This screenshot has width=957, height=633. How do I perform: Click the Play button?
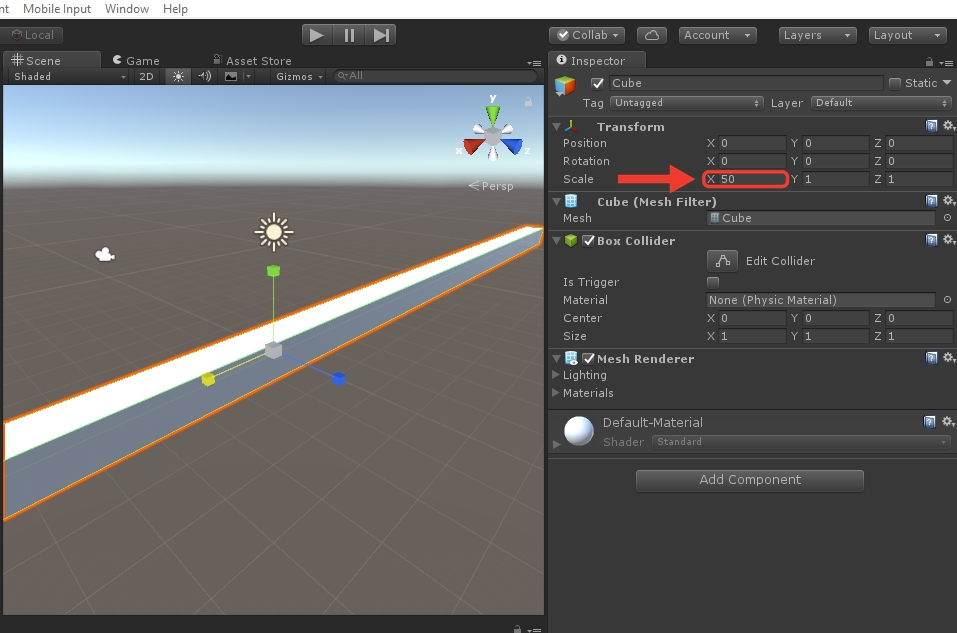317,35
